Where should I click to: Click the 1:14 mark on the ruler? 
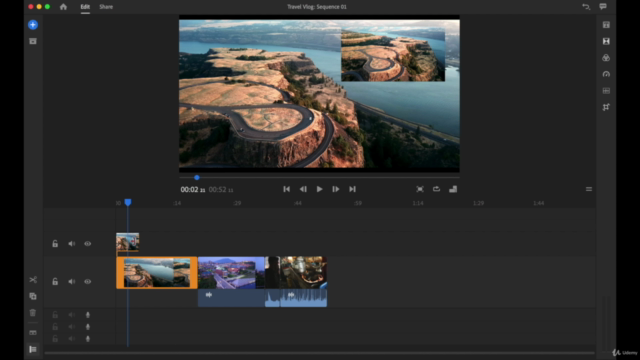418,203
